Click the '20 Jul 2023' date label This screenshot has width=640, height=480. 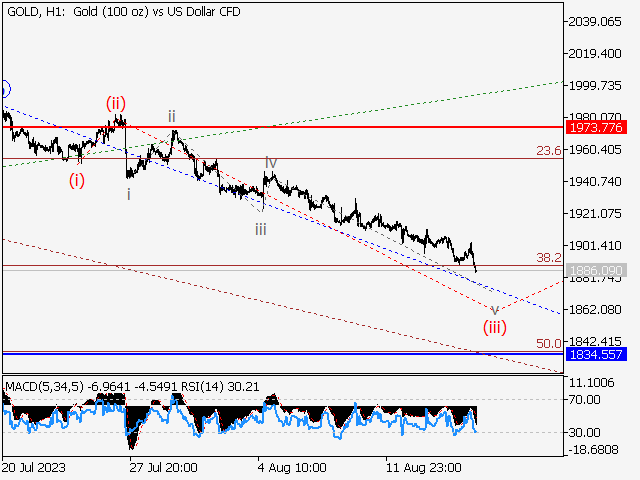(x=34, y=468)
